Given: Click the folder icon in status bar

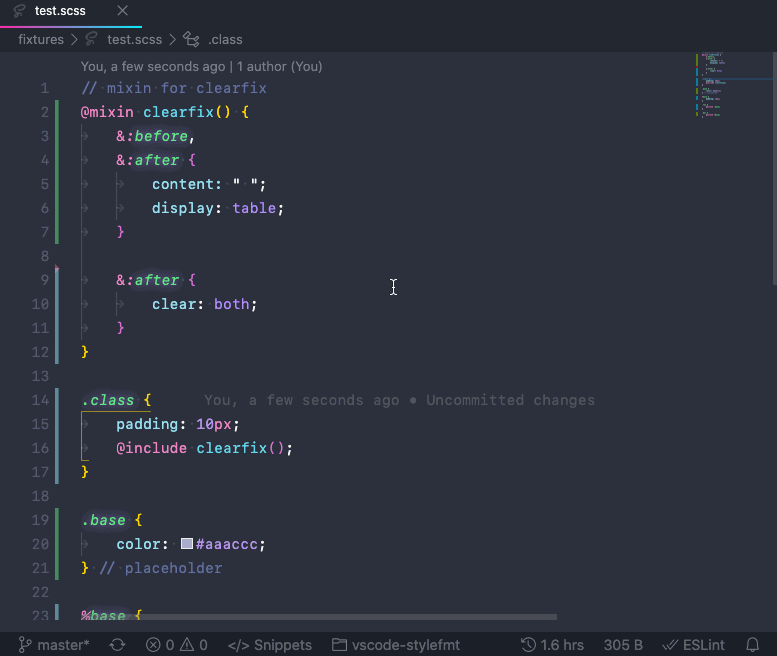Looking at the screenshot, I should 339,645.
